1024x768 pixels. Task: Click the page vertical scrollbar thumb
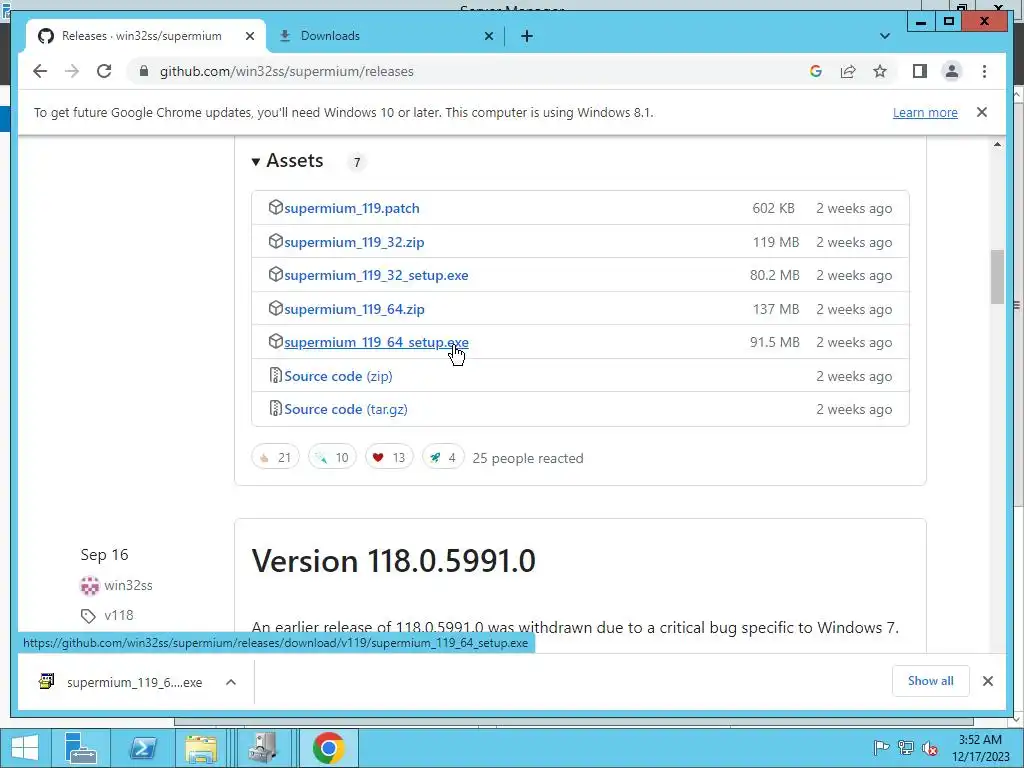click(x=997, y=276)
